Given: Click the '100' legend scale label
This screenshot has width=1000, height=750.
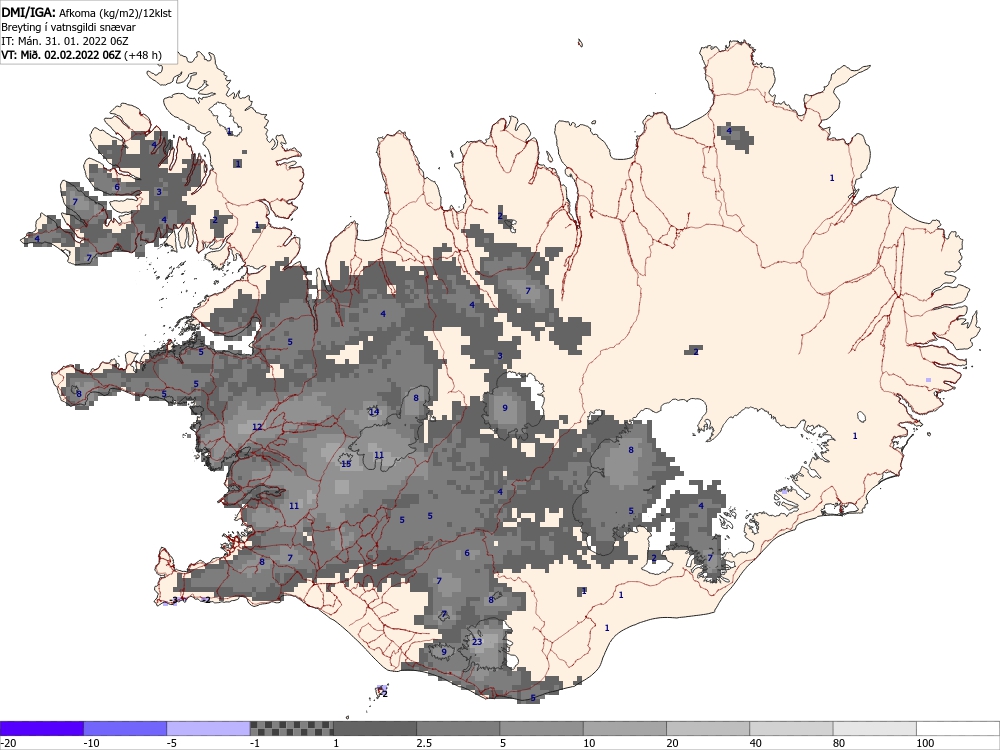Looking at the screenshot, I should coord(925,743).
